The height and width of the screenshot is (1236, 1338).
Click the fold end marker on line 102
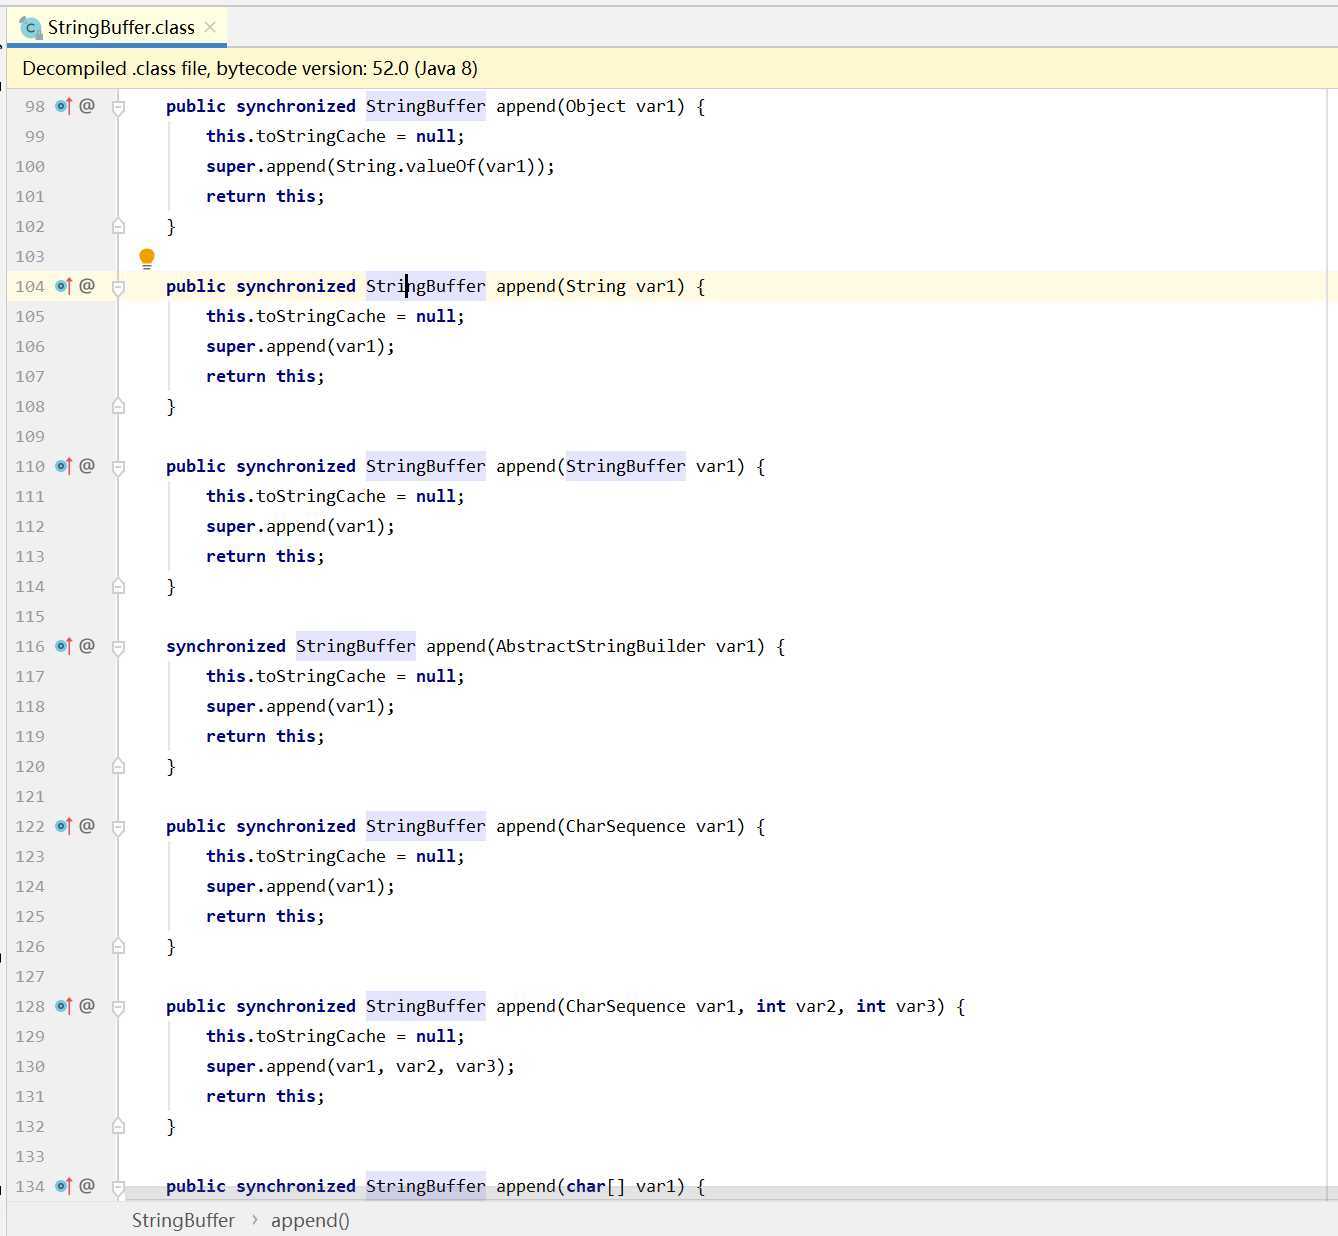click(x=118, y=225)
